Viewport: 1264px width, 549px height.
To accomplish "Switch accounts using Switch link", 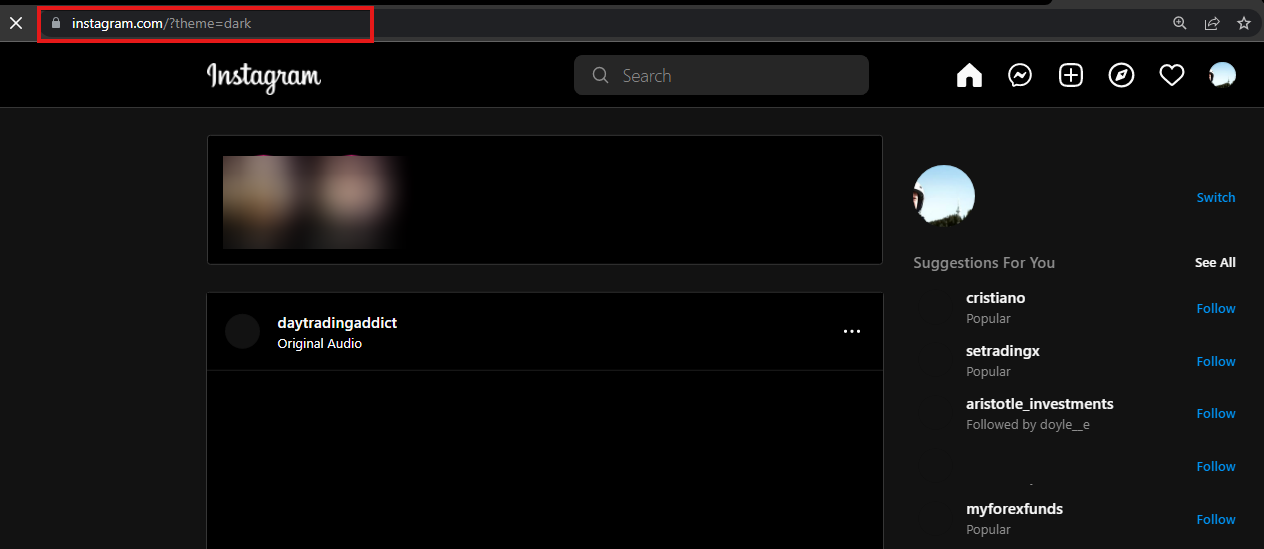I will 1216,197.
